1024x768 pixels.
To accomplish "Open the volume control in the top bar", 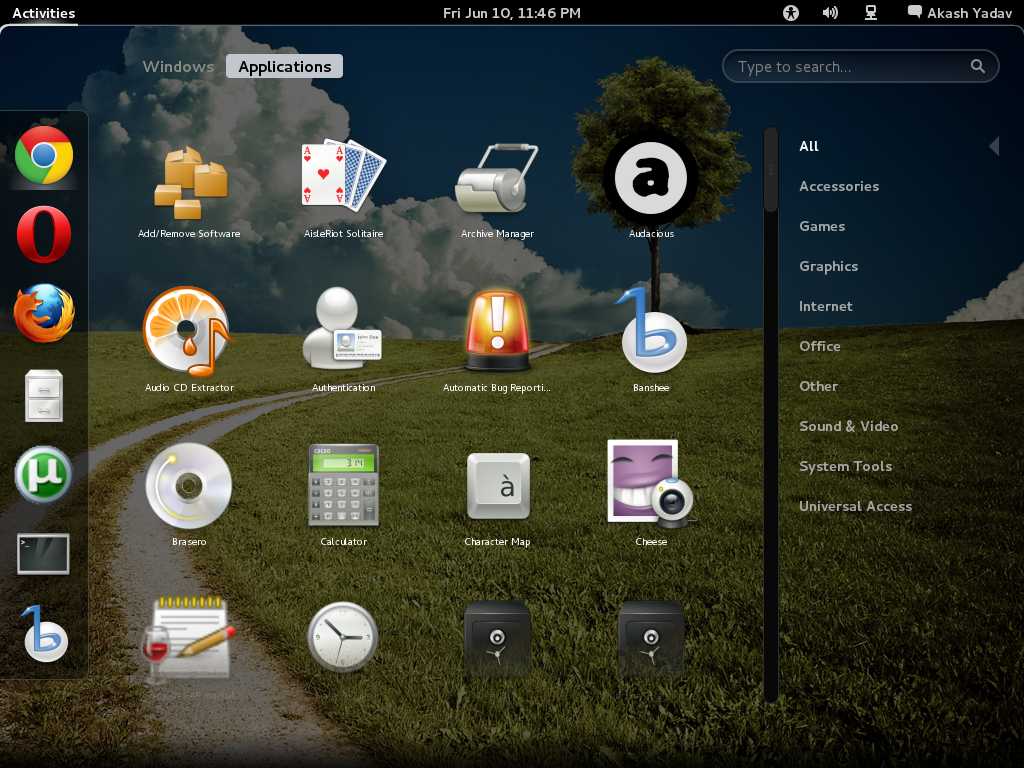I will [x=830, y=13].
